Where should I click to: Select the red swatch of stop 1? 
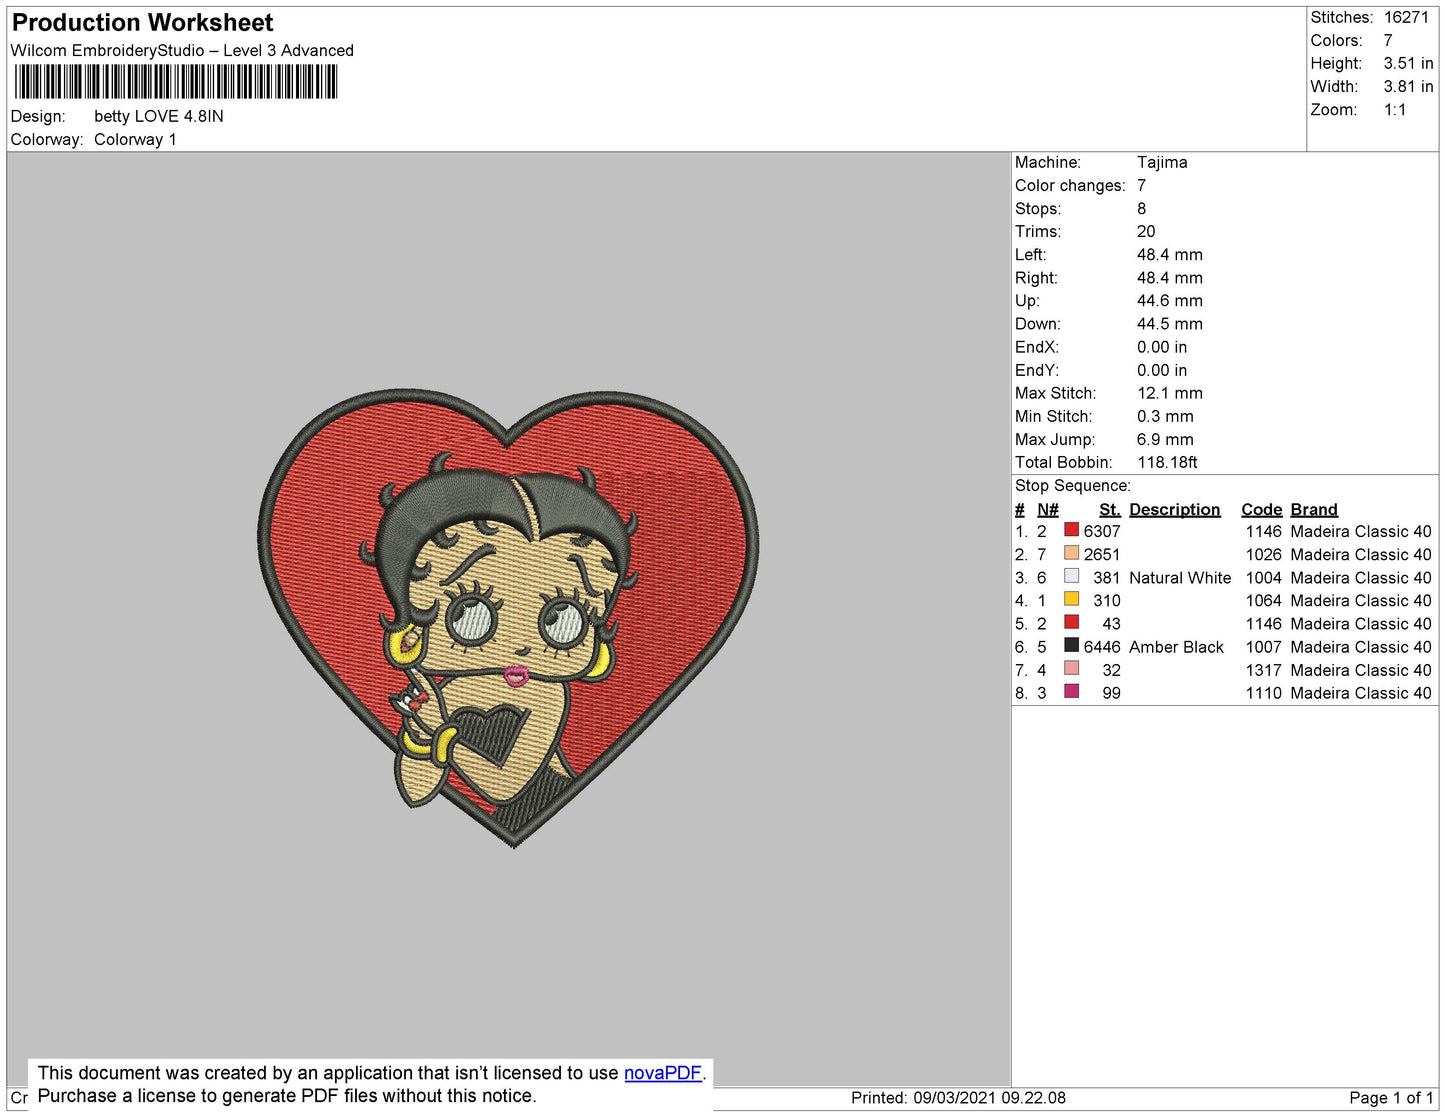click(x=1072, y=530)
